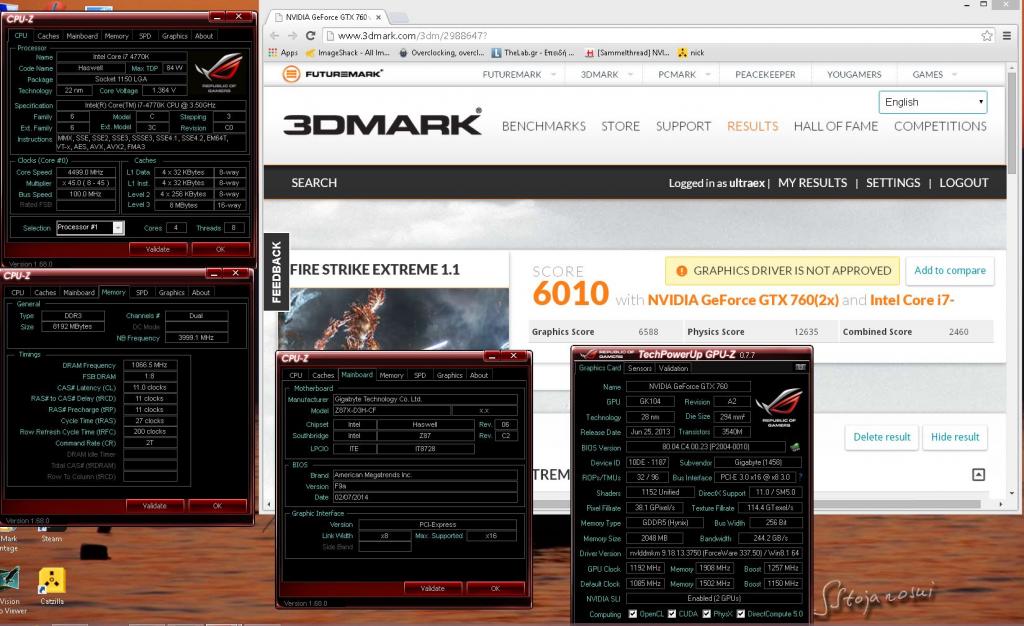The height and width of the screenshot is (626, 1024).
Task: Click the YOUGAMERS top nav link
Action: [854, 74]
